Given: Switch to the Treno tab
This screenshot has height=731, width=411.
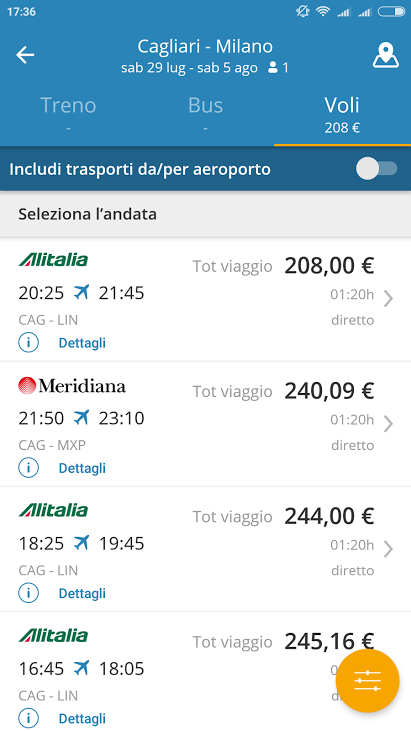Looking at the screenshot, I should click(x=68, y=113).
